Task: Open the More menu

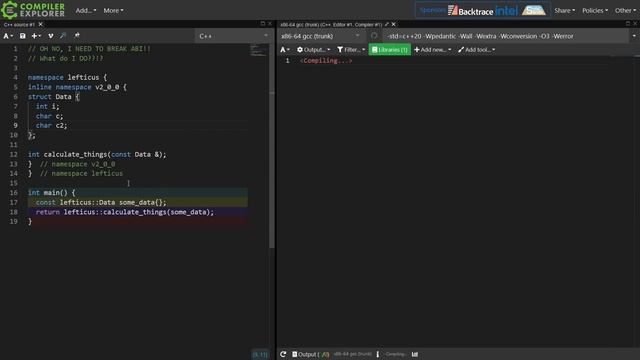Action: coord(113,10)
